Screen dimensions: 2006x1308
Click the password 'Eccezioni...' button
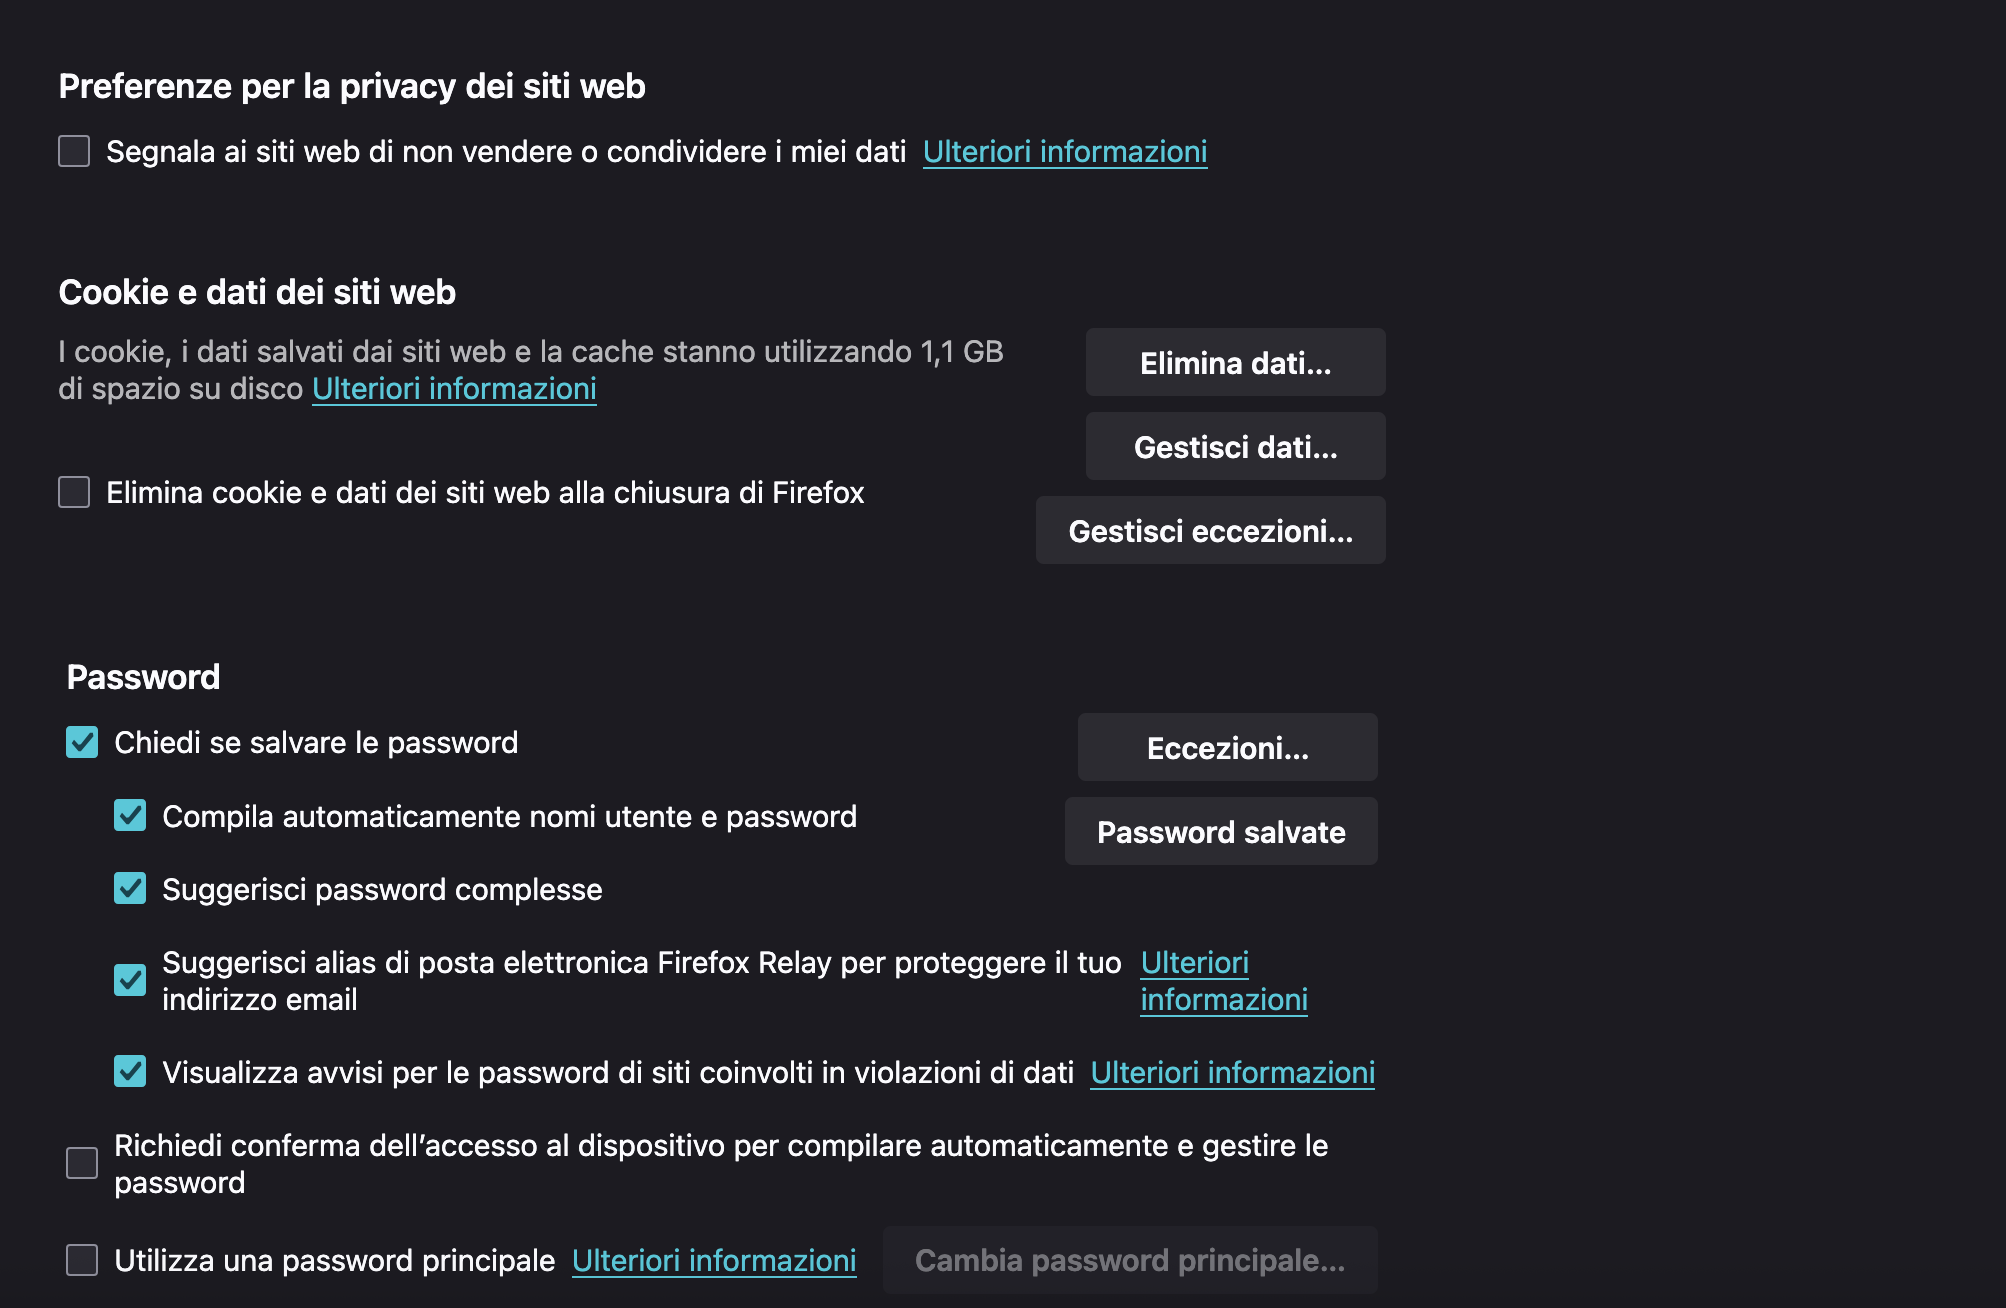click(x=1227, y=748)
